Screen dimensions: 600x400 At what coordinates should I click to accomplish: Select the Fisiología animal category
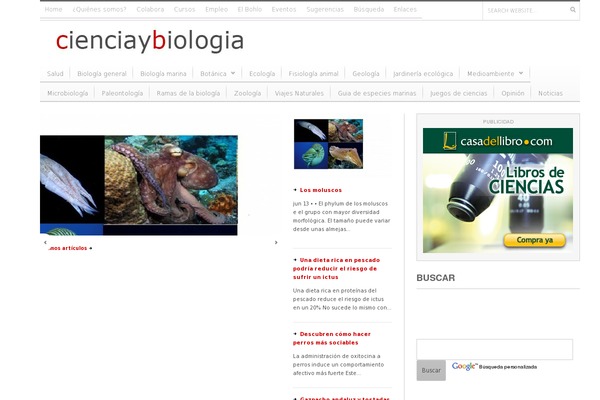pyautogui.click(x=313, y=73)
